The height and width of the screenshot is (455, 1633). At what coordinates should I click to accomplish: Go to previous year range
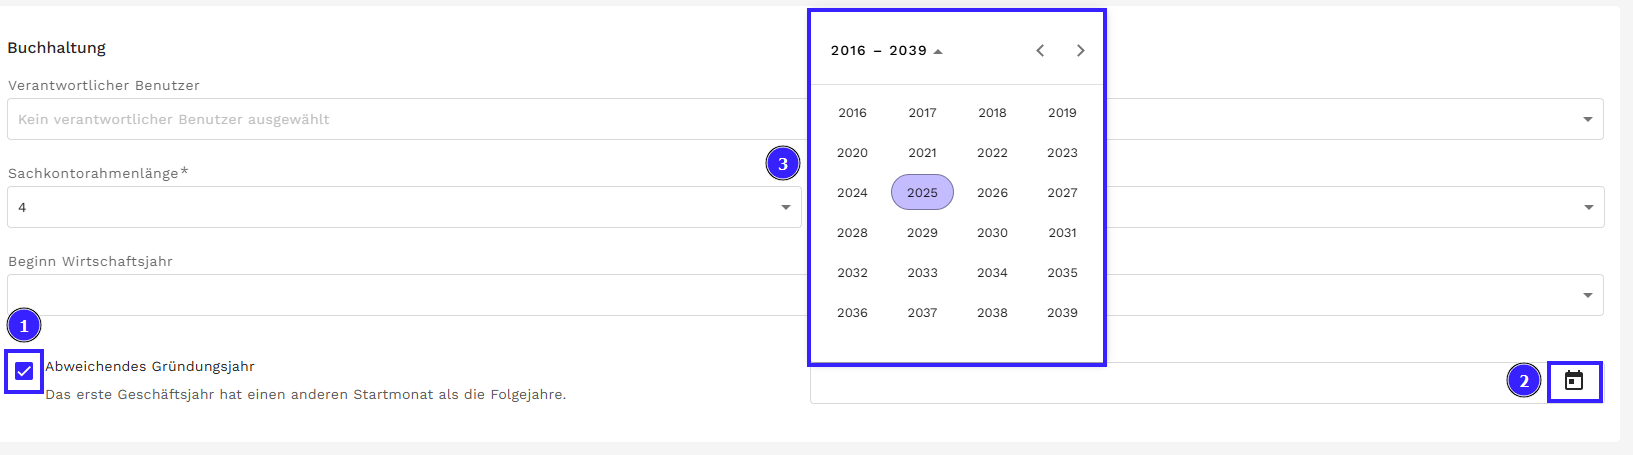click(1040, 51)
